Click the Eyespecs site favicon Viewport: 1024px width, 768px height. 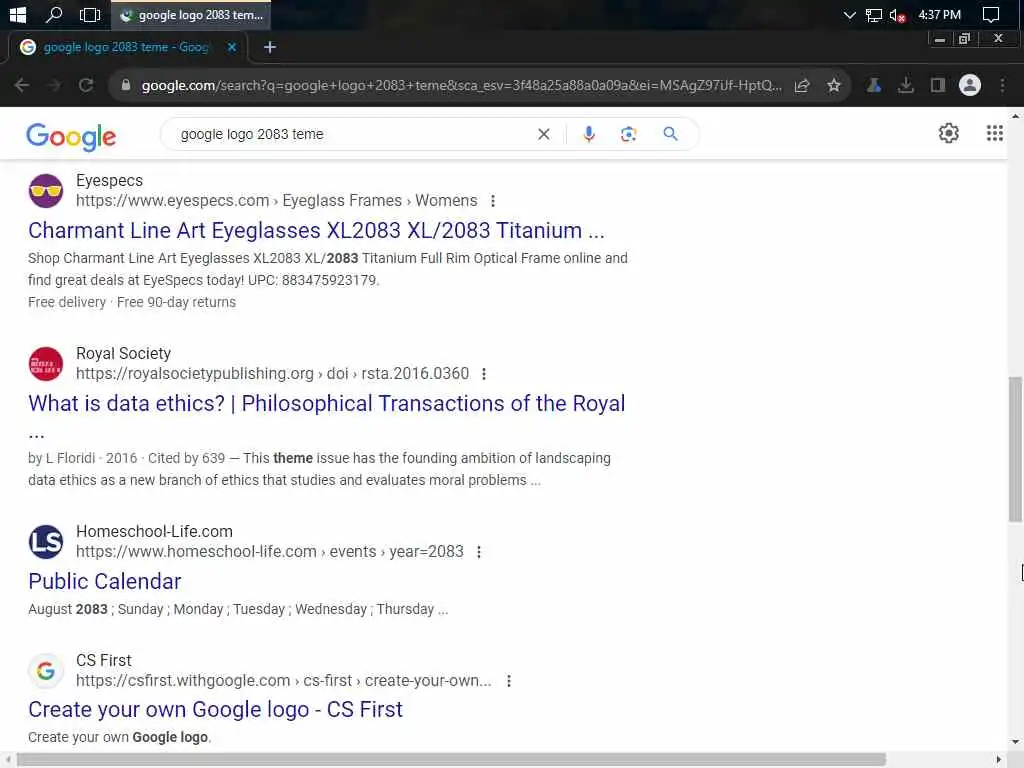46,191
